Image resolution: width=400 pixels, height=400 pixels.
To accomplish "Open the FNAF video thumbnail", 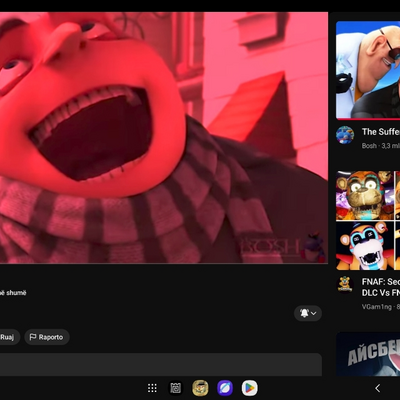I will 368,220.
